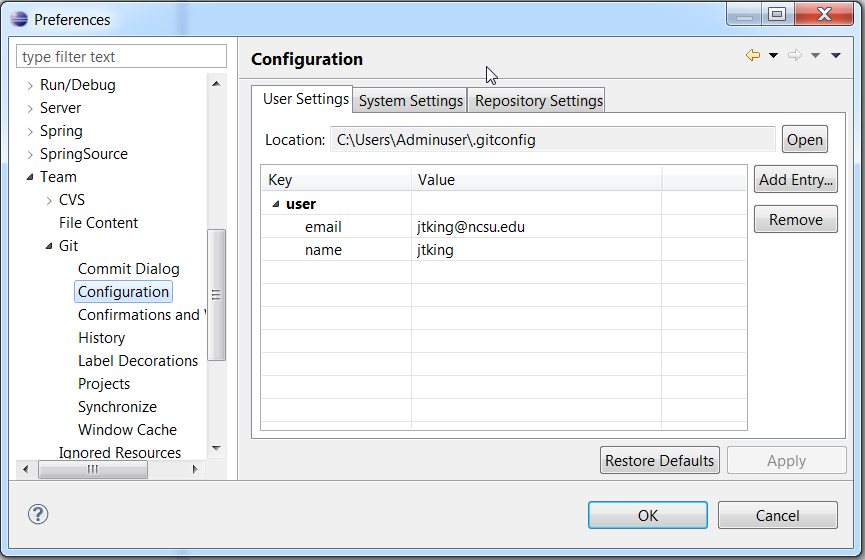Open the preferences view menu dropdown arrow
The width and height of the screenshot is (865, 560).
tap(836, 55)
